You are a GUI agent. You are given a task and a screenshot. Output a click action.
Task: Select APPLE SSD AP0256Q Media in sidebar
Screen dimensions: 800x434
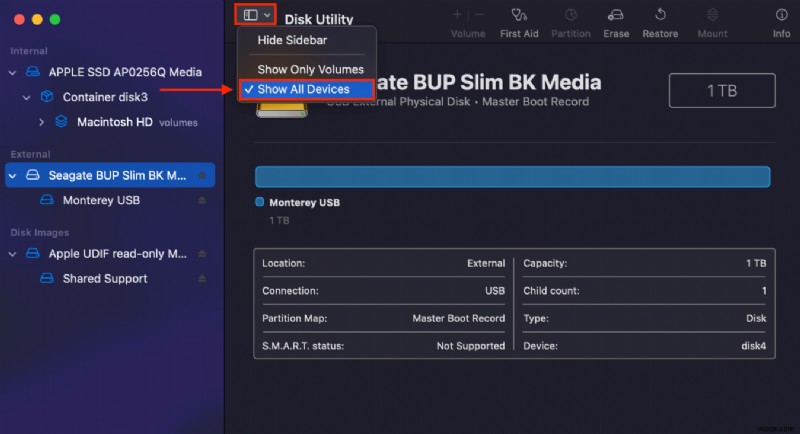(125, 72)
